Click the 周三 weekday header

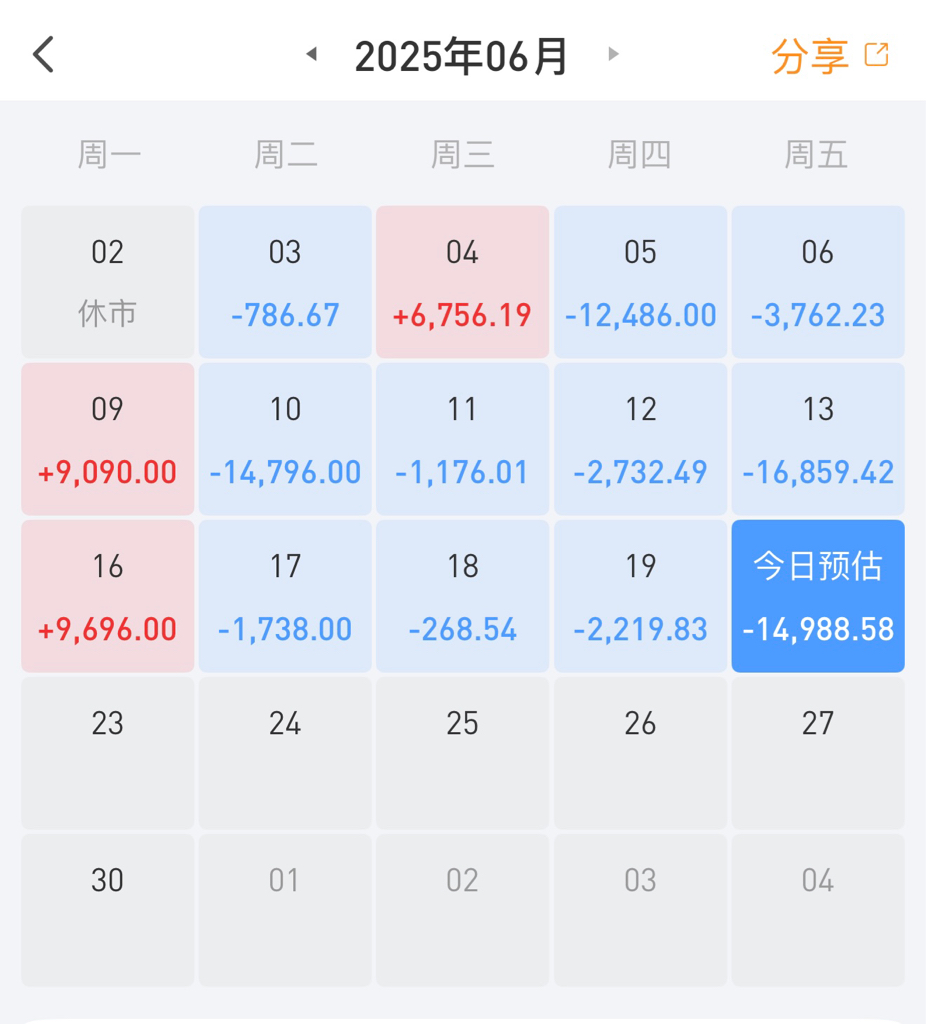[462, 155]
